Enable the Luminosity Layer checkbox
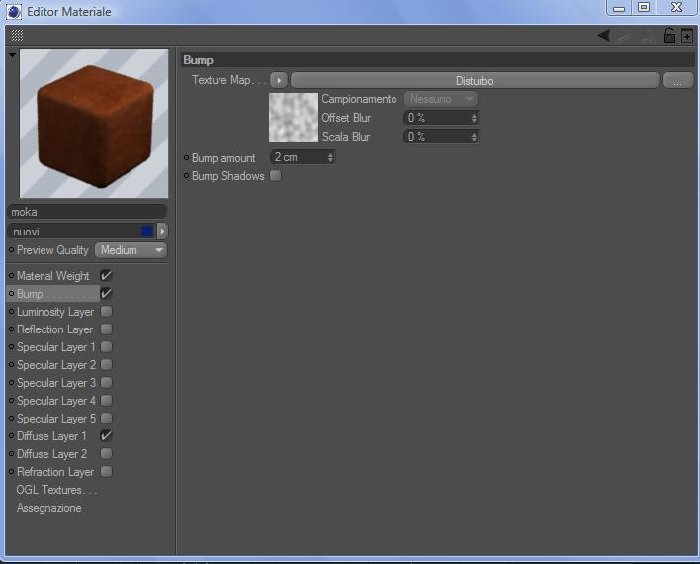700x564 pixels. (106, 311)
